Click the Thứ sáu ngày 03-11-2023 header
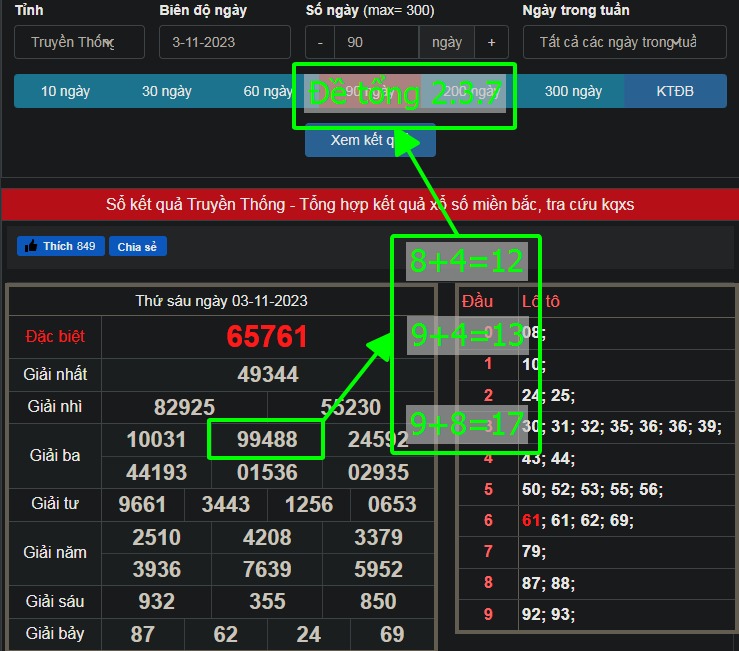 (221, 301)
